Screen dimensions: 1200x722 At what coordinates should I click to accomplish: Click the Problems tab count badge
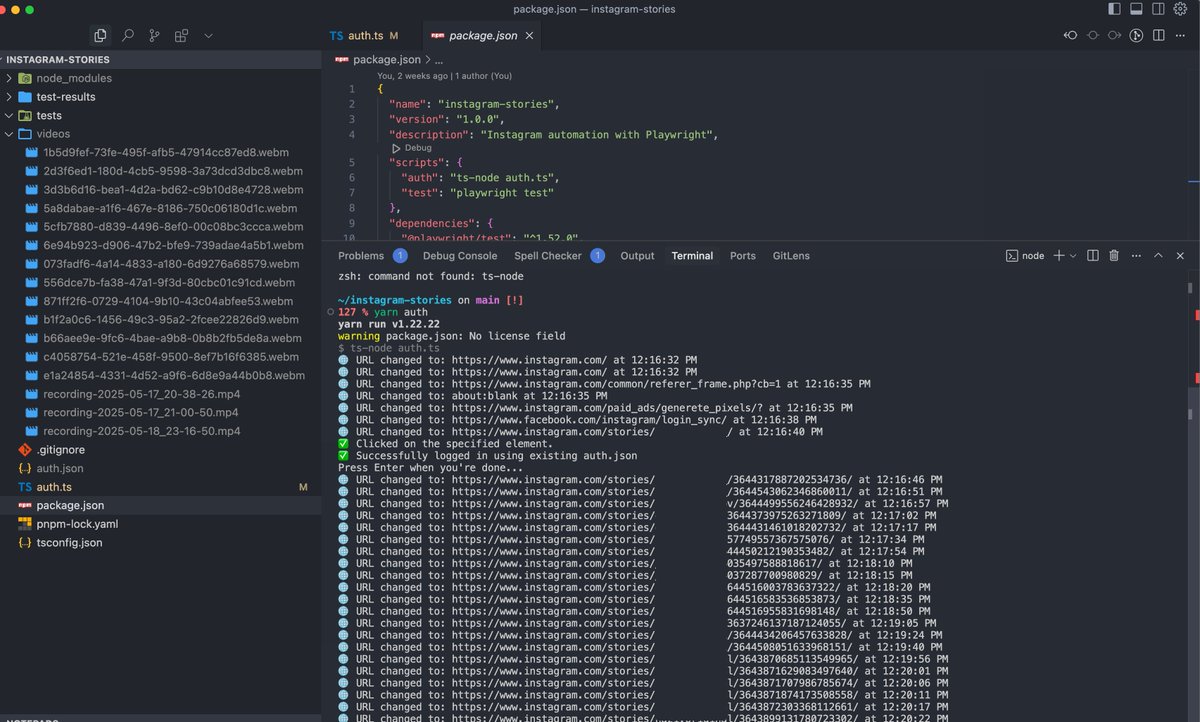tap(400, 256)
